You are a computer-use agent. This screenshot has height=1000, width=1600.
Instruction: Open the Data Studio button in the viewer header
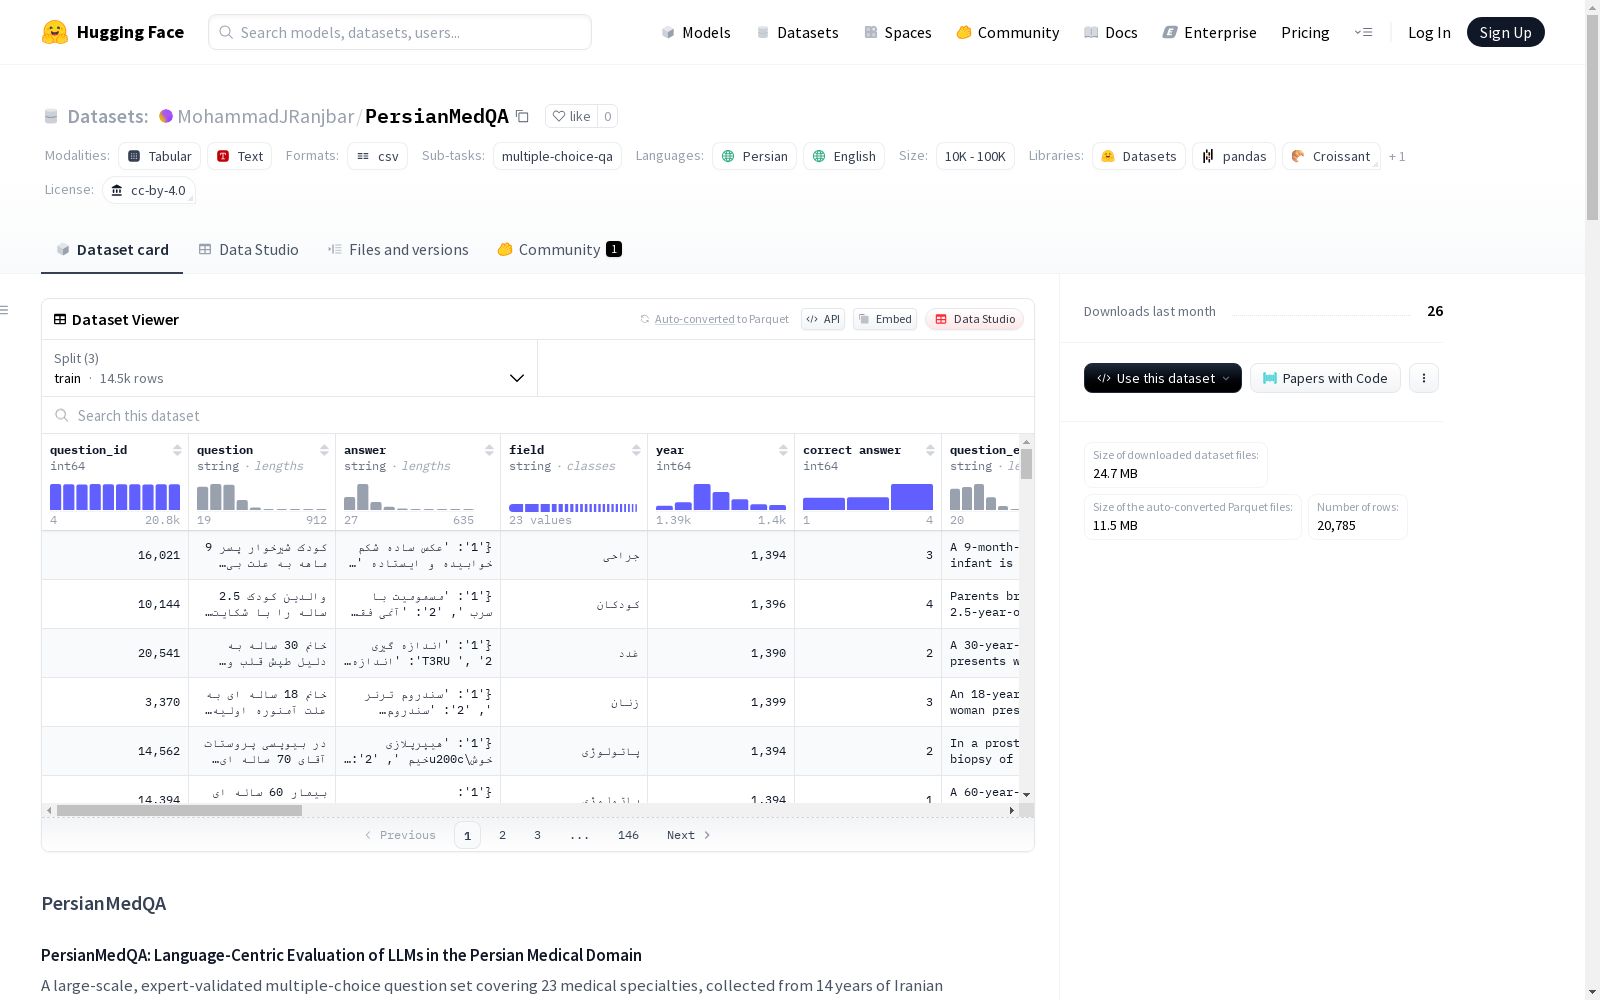point(974,319)
